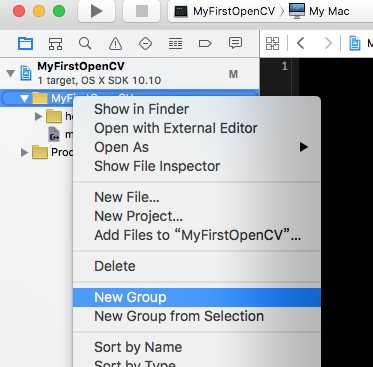Viewport: 373px width, 367px height.
Task: Go forward in editor history
Action: tap(328, 43)
